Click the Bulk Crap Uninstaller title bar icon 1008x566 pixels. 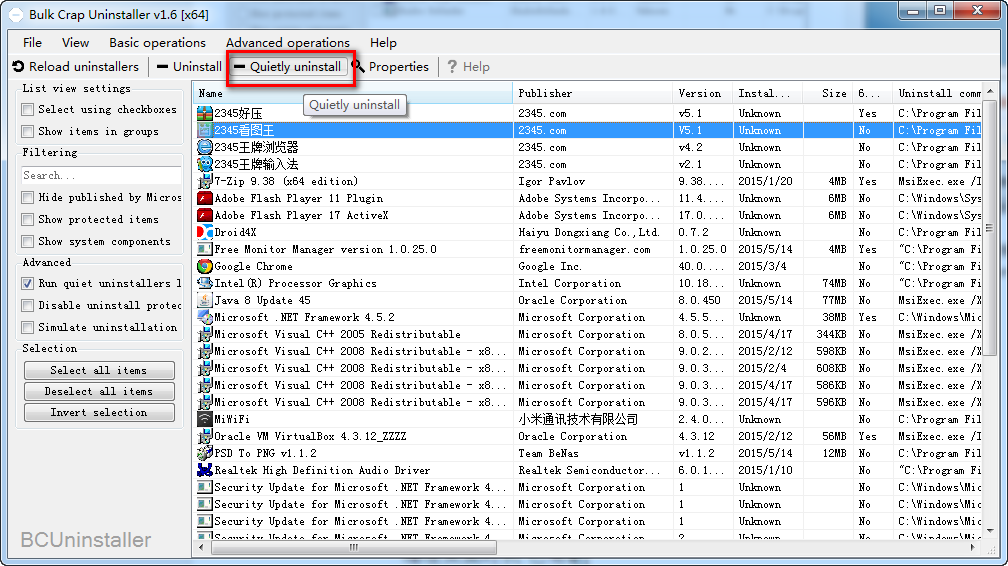pos(15,14)
